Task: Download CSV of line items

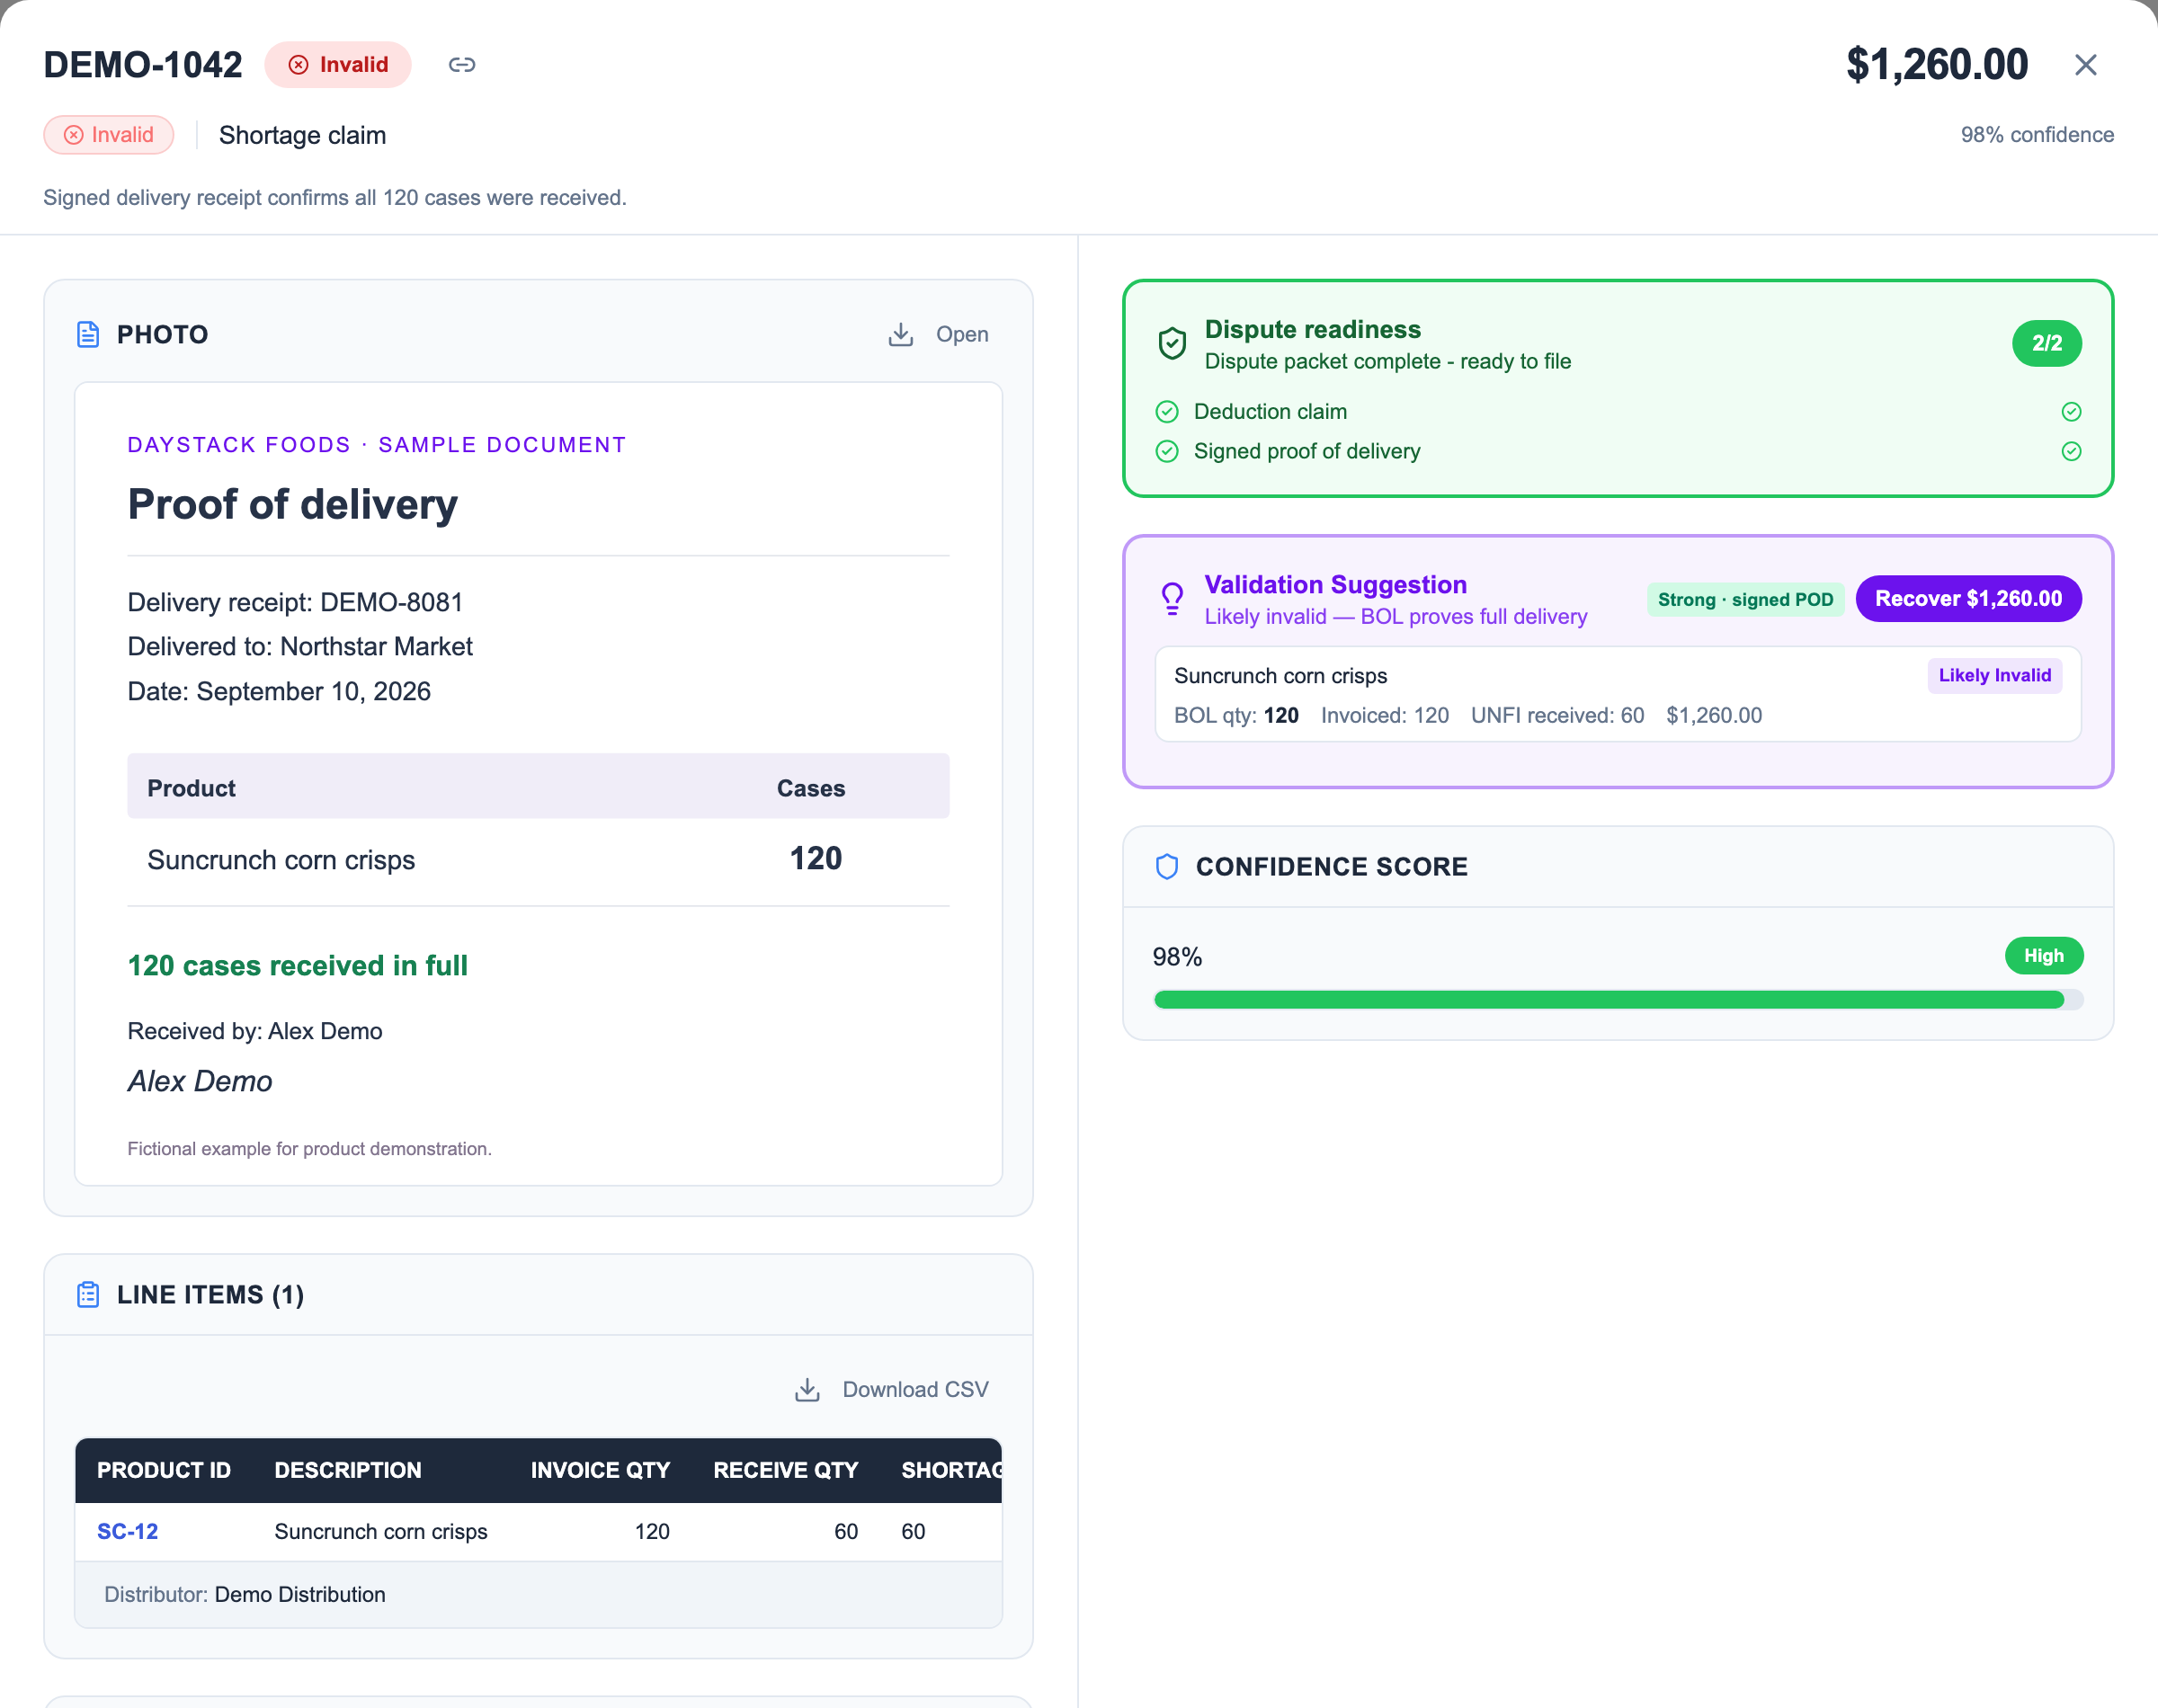Action: click(915, 1390)
